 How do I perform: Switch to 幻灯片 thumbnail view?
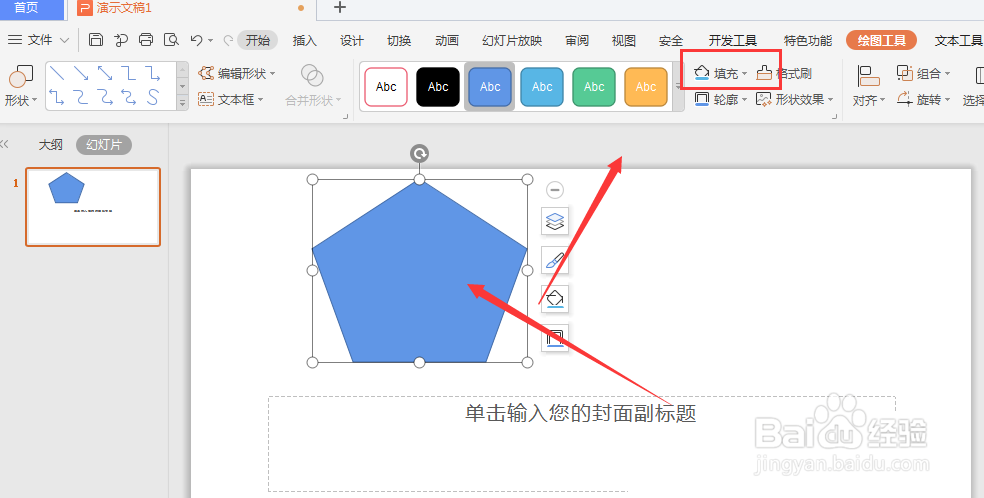104,145
